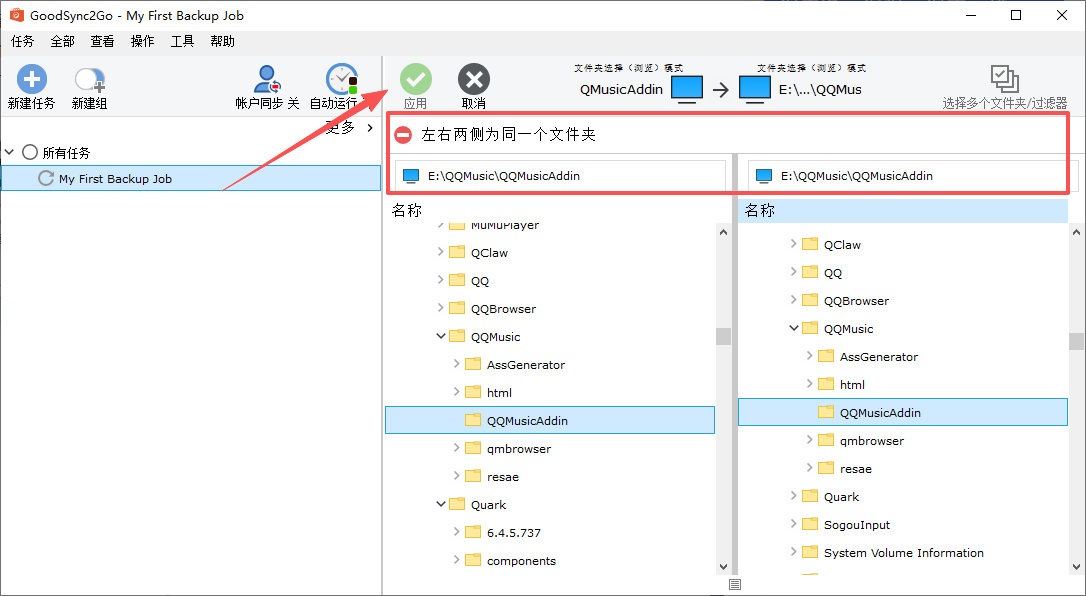Click the New Group (新建组) icon
Image resolution: width=1086 pixels, height=596 pixels.
(89, 80)
